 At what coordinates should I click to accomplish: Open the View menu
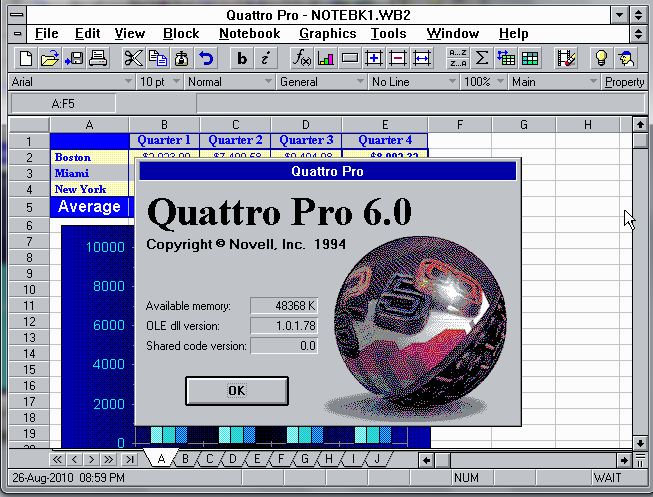coord(130,33)
